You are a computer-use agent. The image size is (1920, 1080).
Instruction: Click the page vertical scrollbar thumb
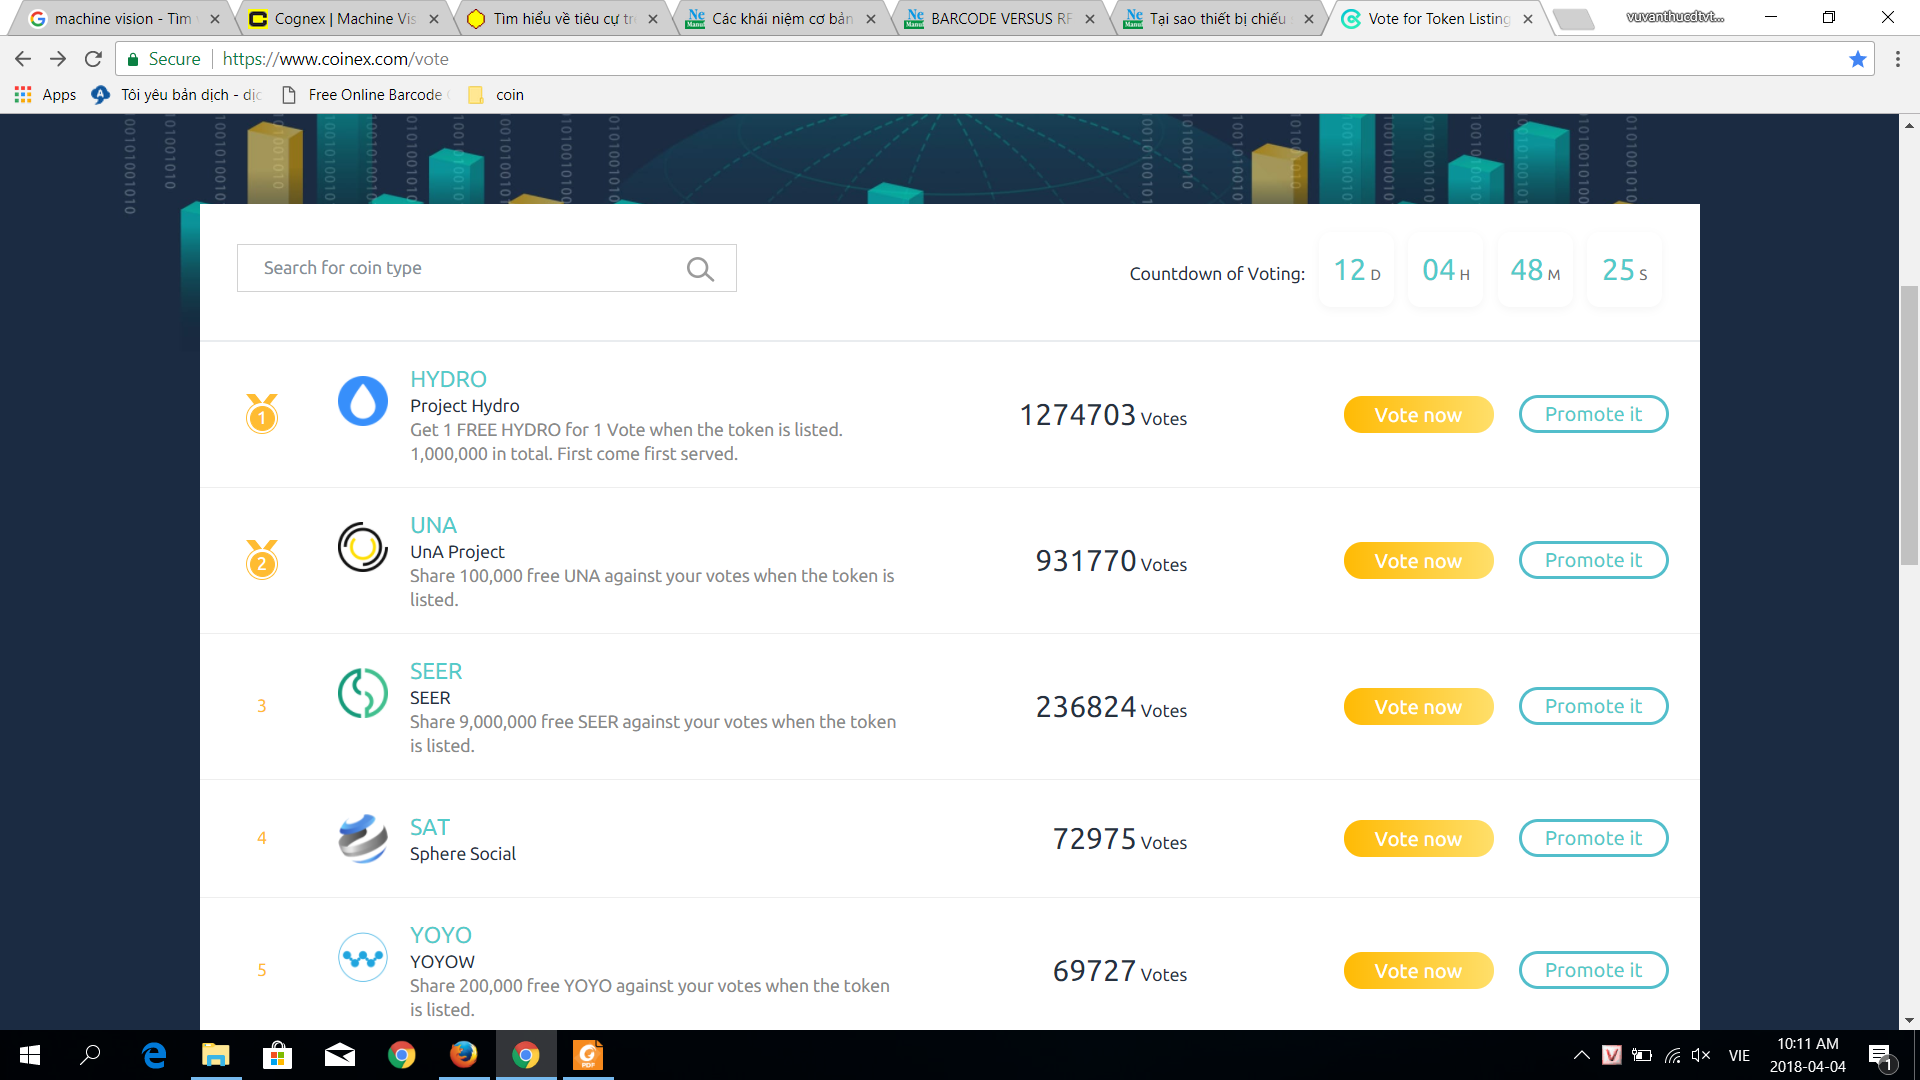pos(1909,425)
